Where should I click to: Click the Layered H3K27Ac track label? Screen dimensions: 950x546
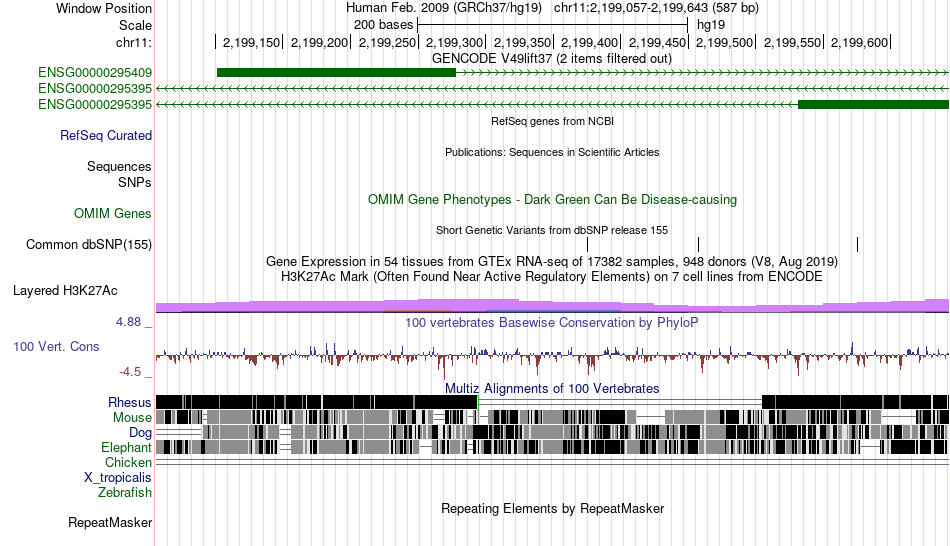[65, 291]
